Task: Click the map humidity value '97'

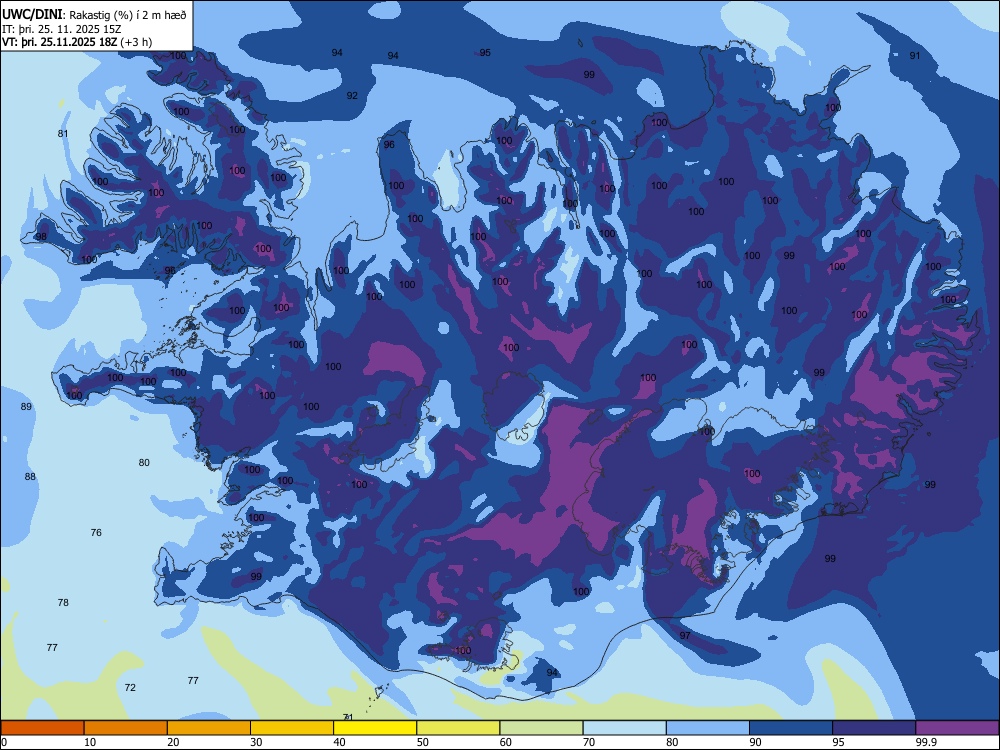Action: tap(685, 635)
